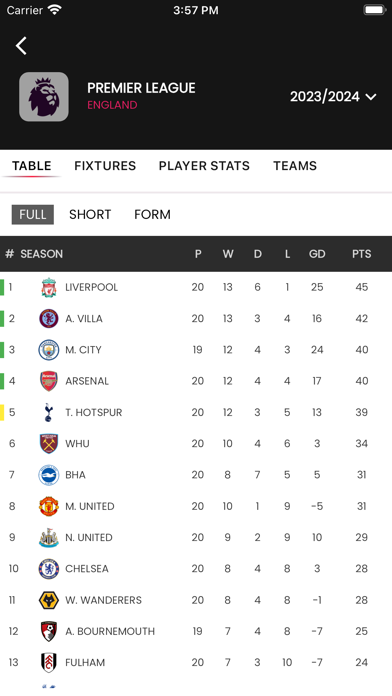Open the PLAYER STATS tab
Screen dimensions: 392x696
click(x=204, y=166)
